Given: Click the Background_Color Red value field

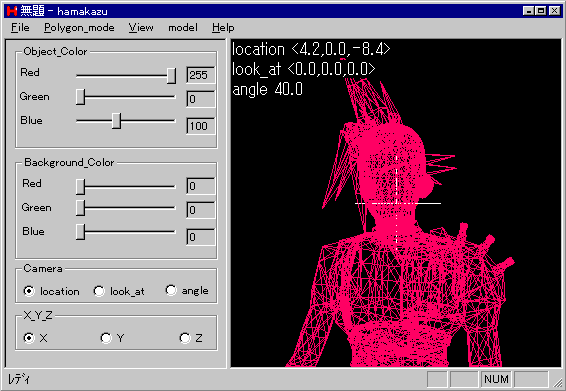Looking at the screenshot, I should click(201, 186).
